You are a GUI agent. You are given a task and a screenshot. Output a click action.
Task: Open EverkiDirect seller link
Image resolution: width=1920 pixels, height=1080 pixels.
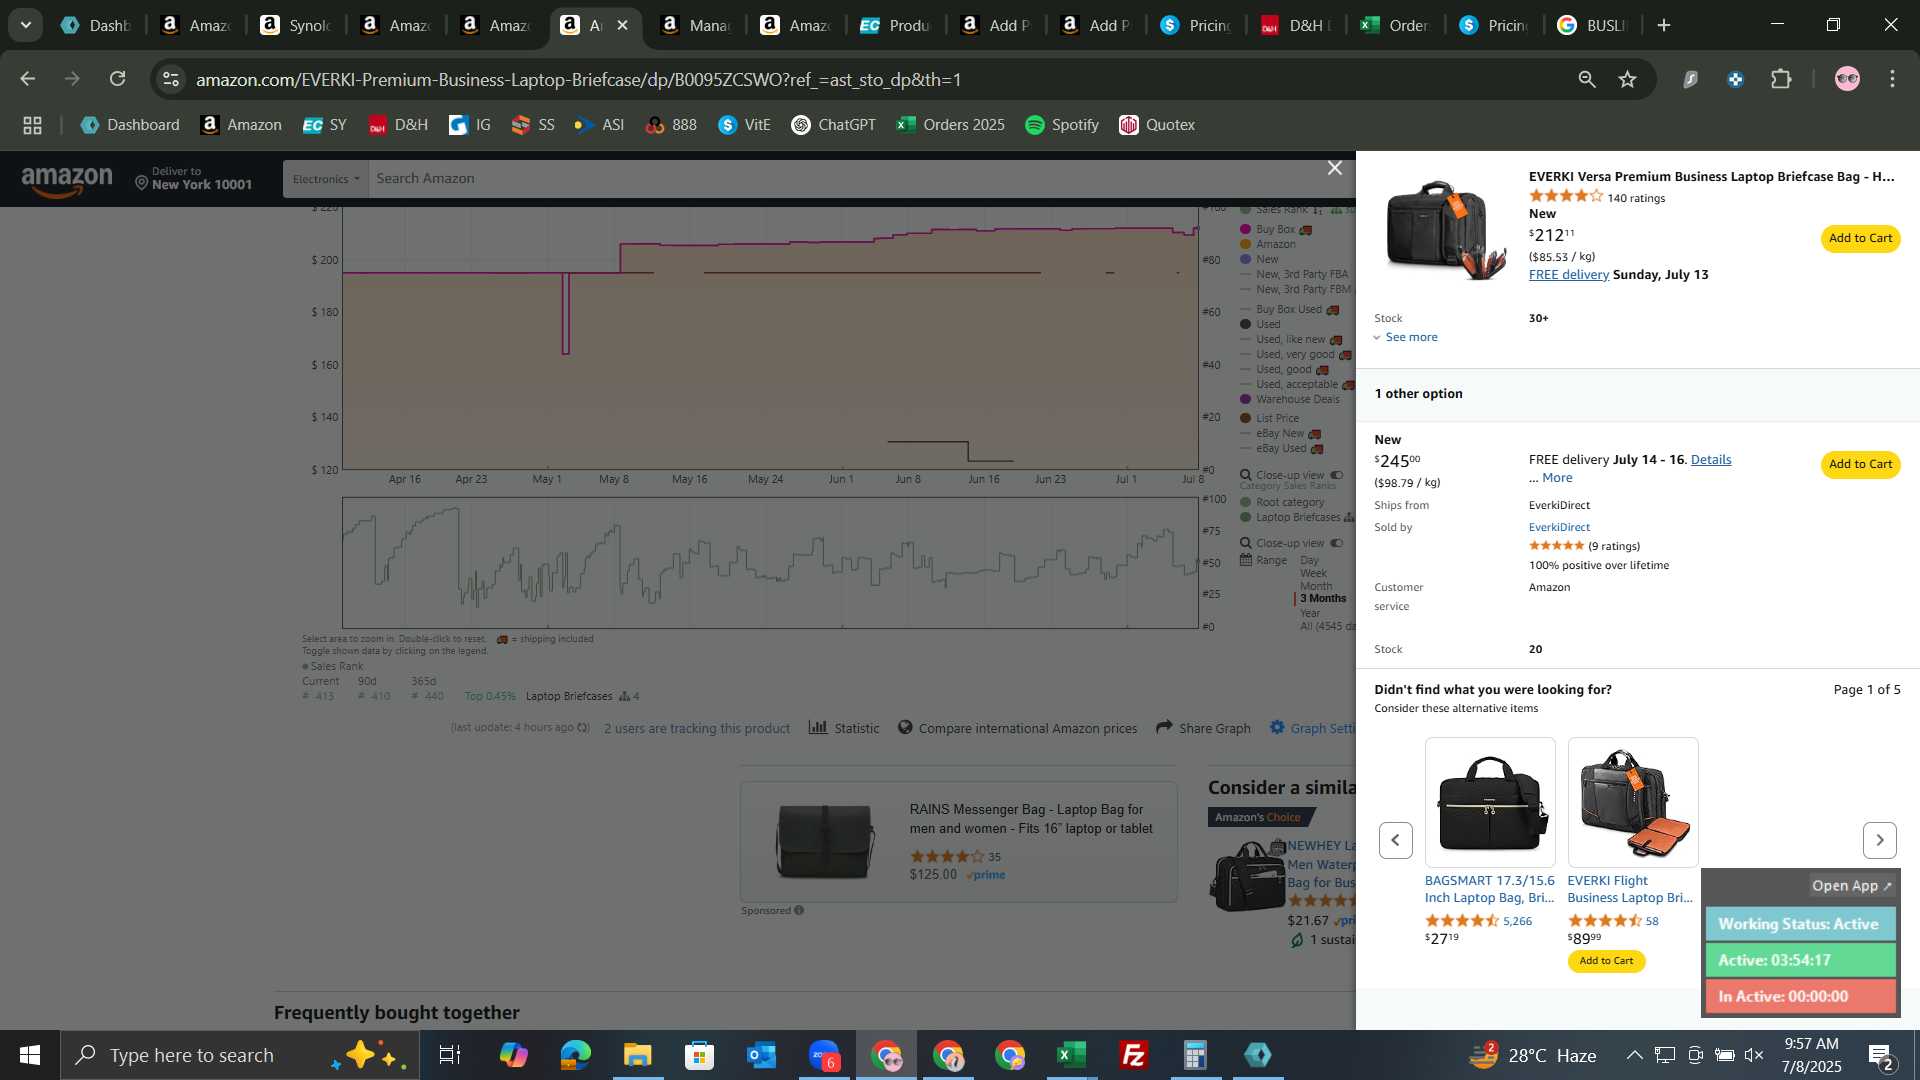point(1559,527)
